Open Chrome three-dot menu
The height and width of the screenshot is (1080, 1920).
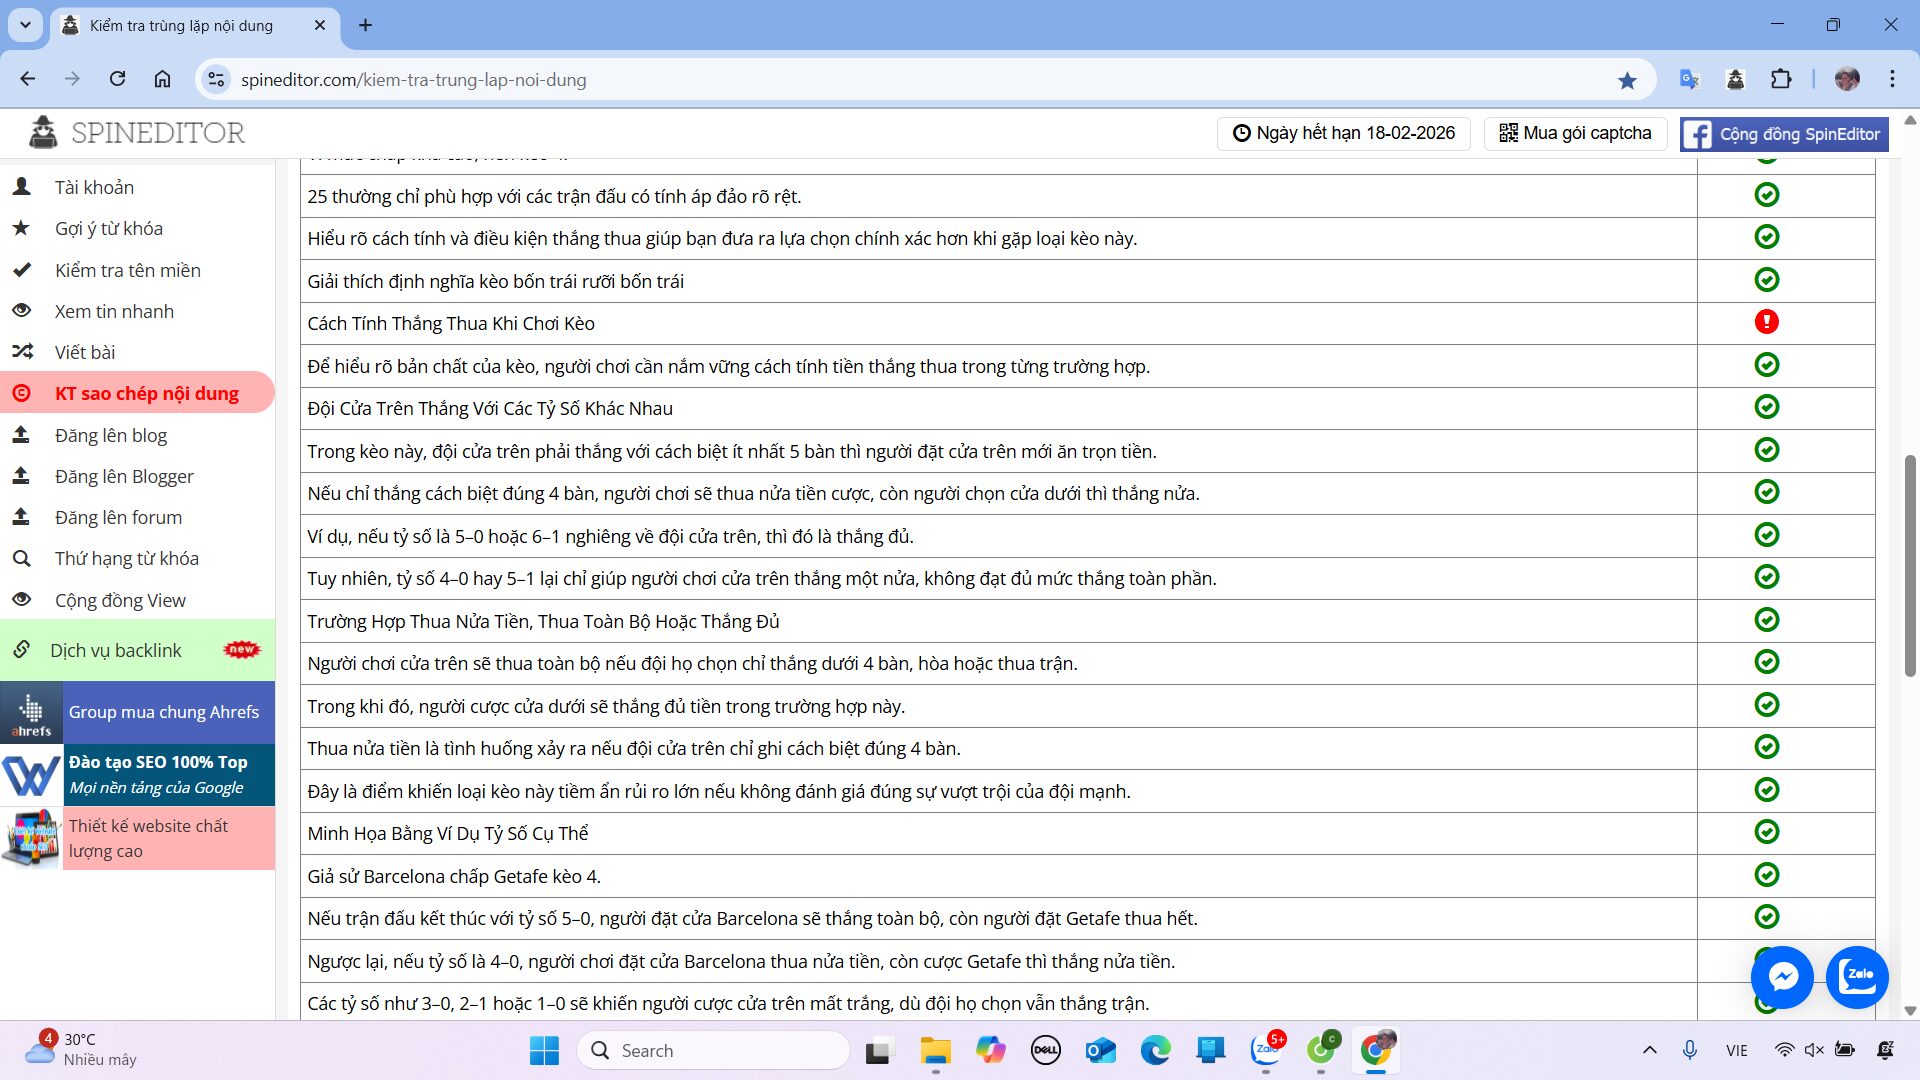point(1892,79)
